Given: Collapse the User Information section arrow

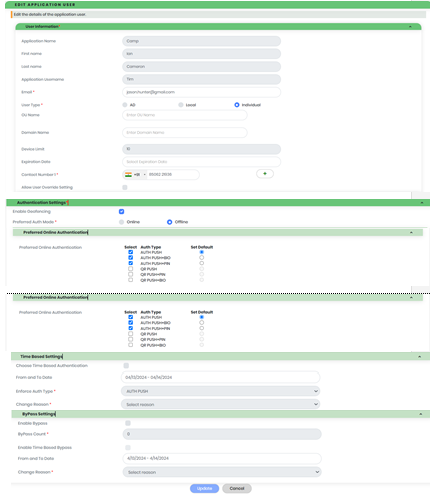Looking at the screenshot, I should pos(410,27).
